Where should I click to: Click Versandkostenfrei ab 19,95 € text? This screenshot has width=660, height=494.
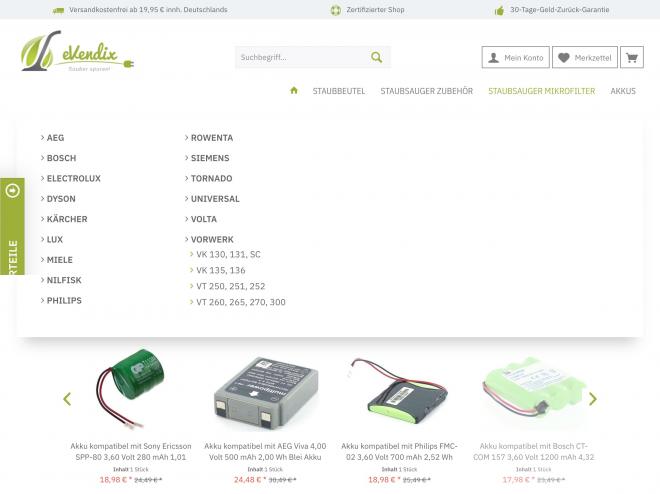[x=148, y=10]
